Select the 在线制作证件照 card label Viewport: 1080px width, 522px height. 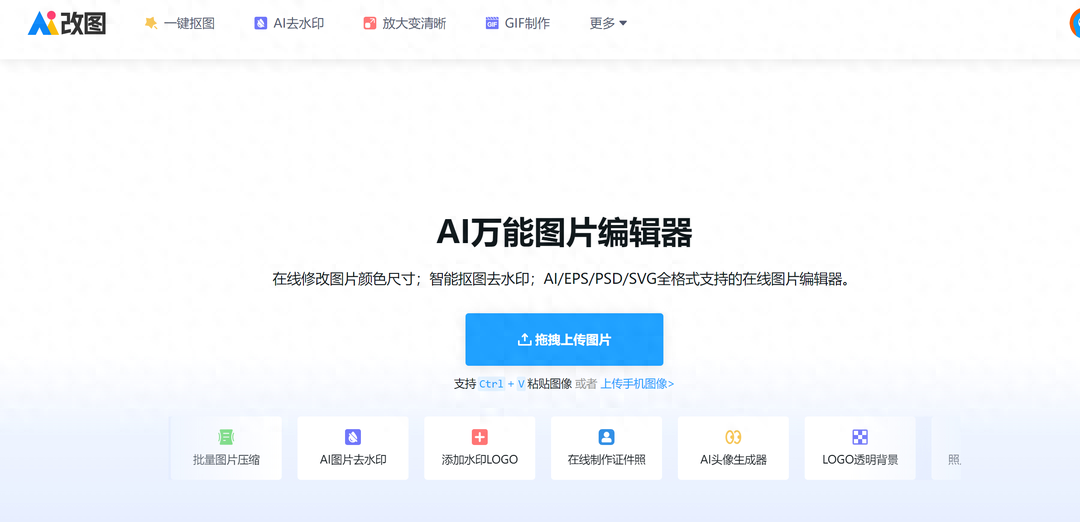click(606, 461)
